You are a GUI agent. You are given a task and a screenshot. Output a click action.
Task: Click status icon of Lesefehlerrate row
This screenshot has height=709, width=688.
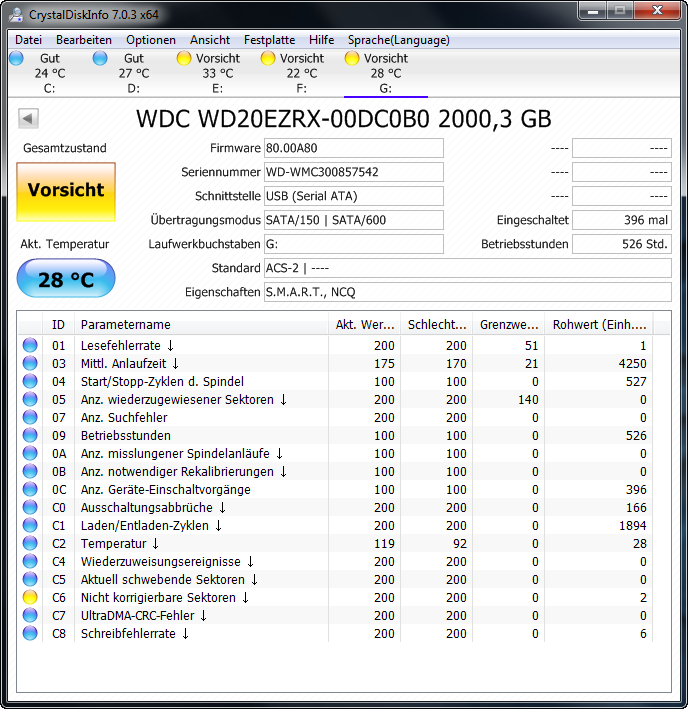point(30,345)
